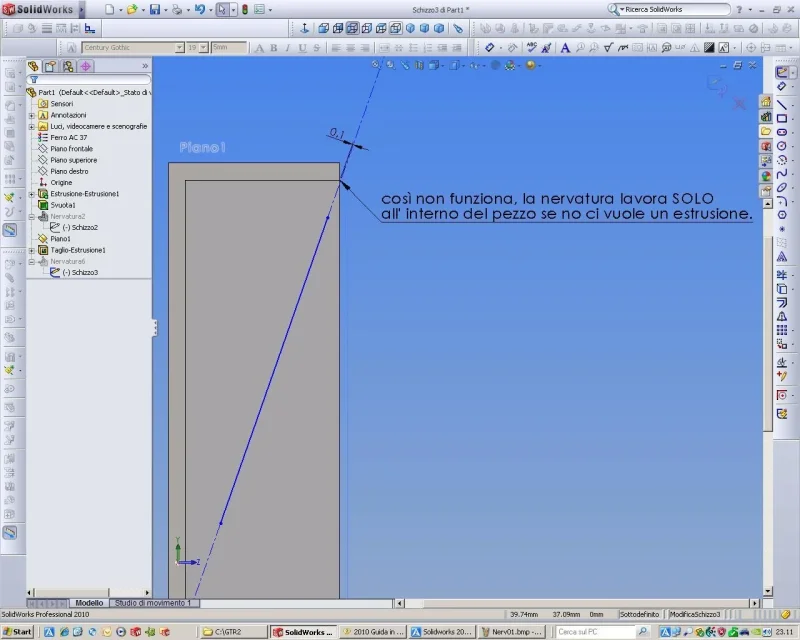Select the Spline sketch tool
This screenshot has height=640, width=800.
pos(782,174)
